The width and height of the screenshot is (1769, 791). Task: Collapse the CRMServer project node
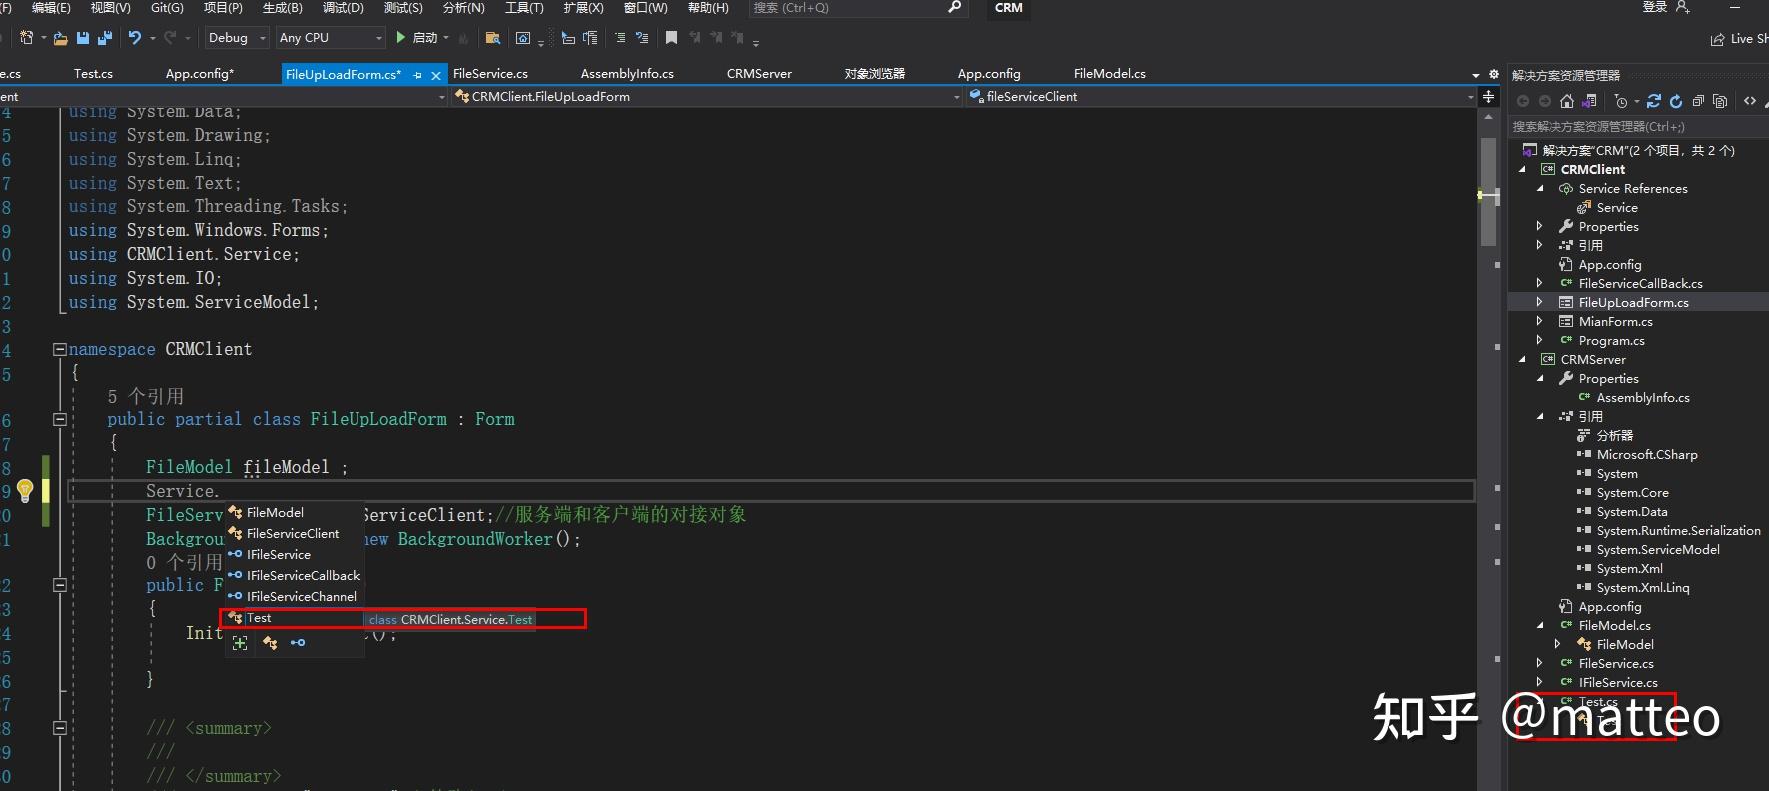(1523, 360)
